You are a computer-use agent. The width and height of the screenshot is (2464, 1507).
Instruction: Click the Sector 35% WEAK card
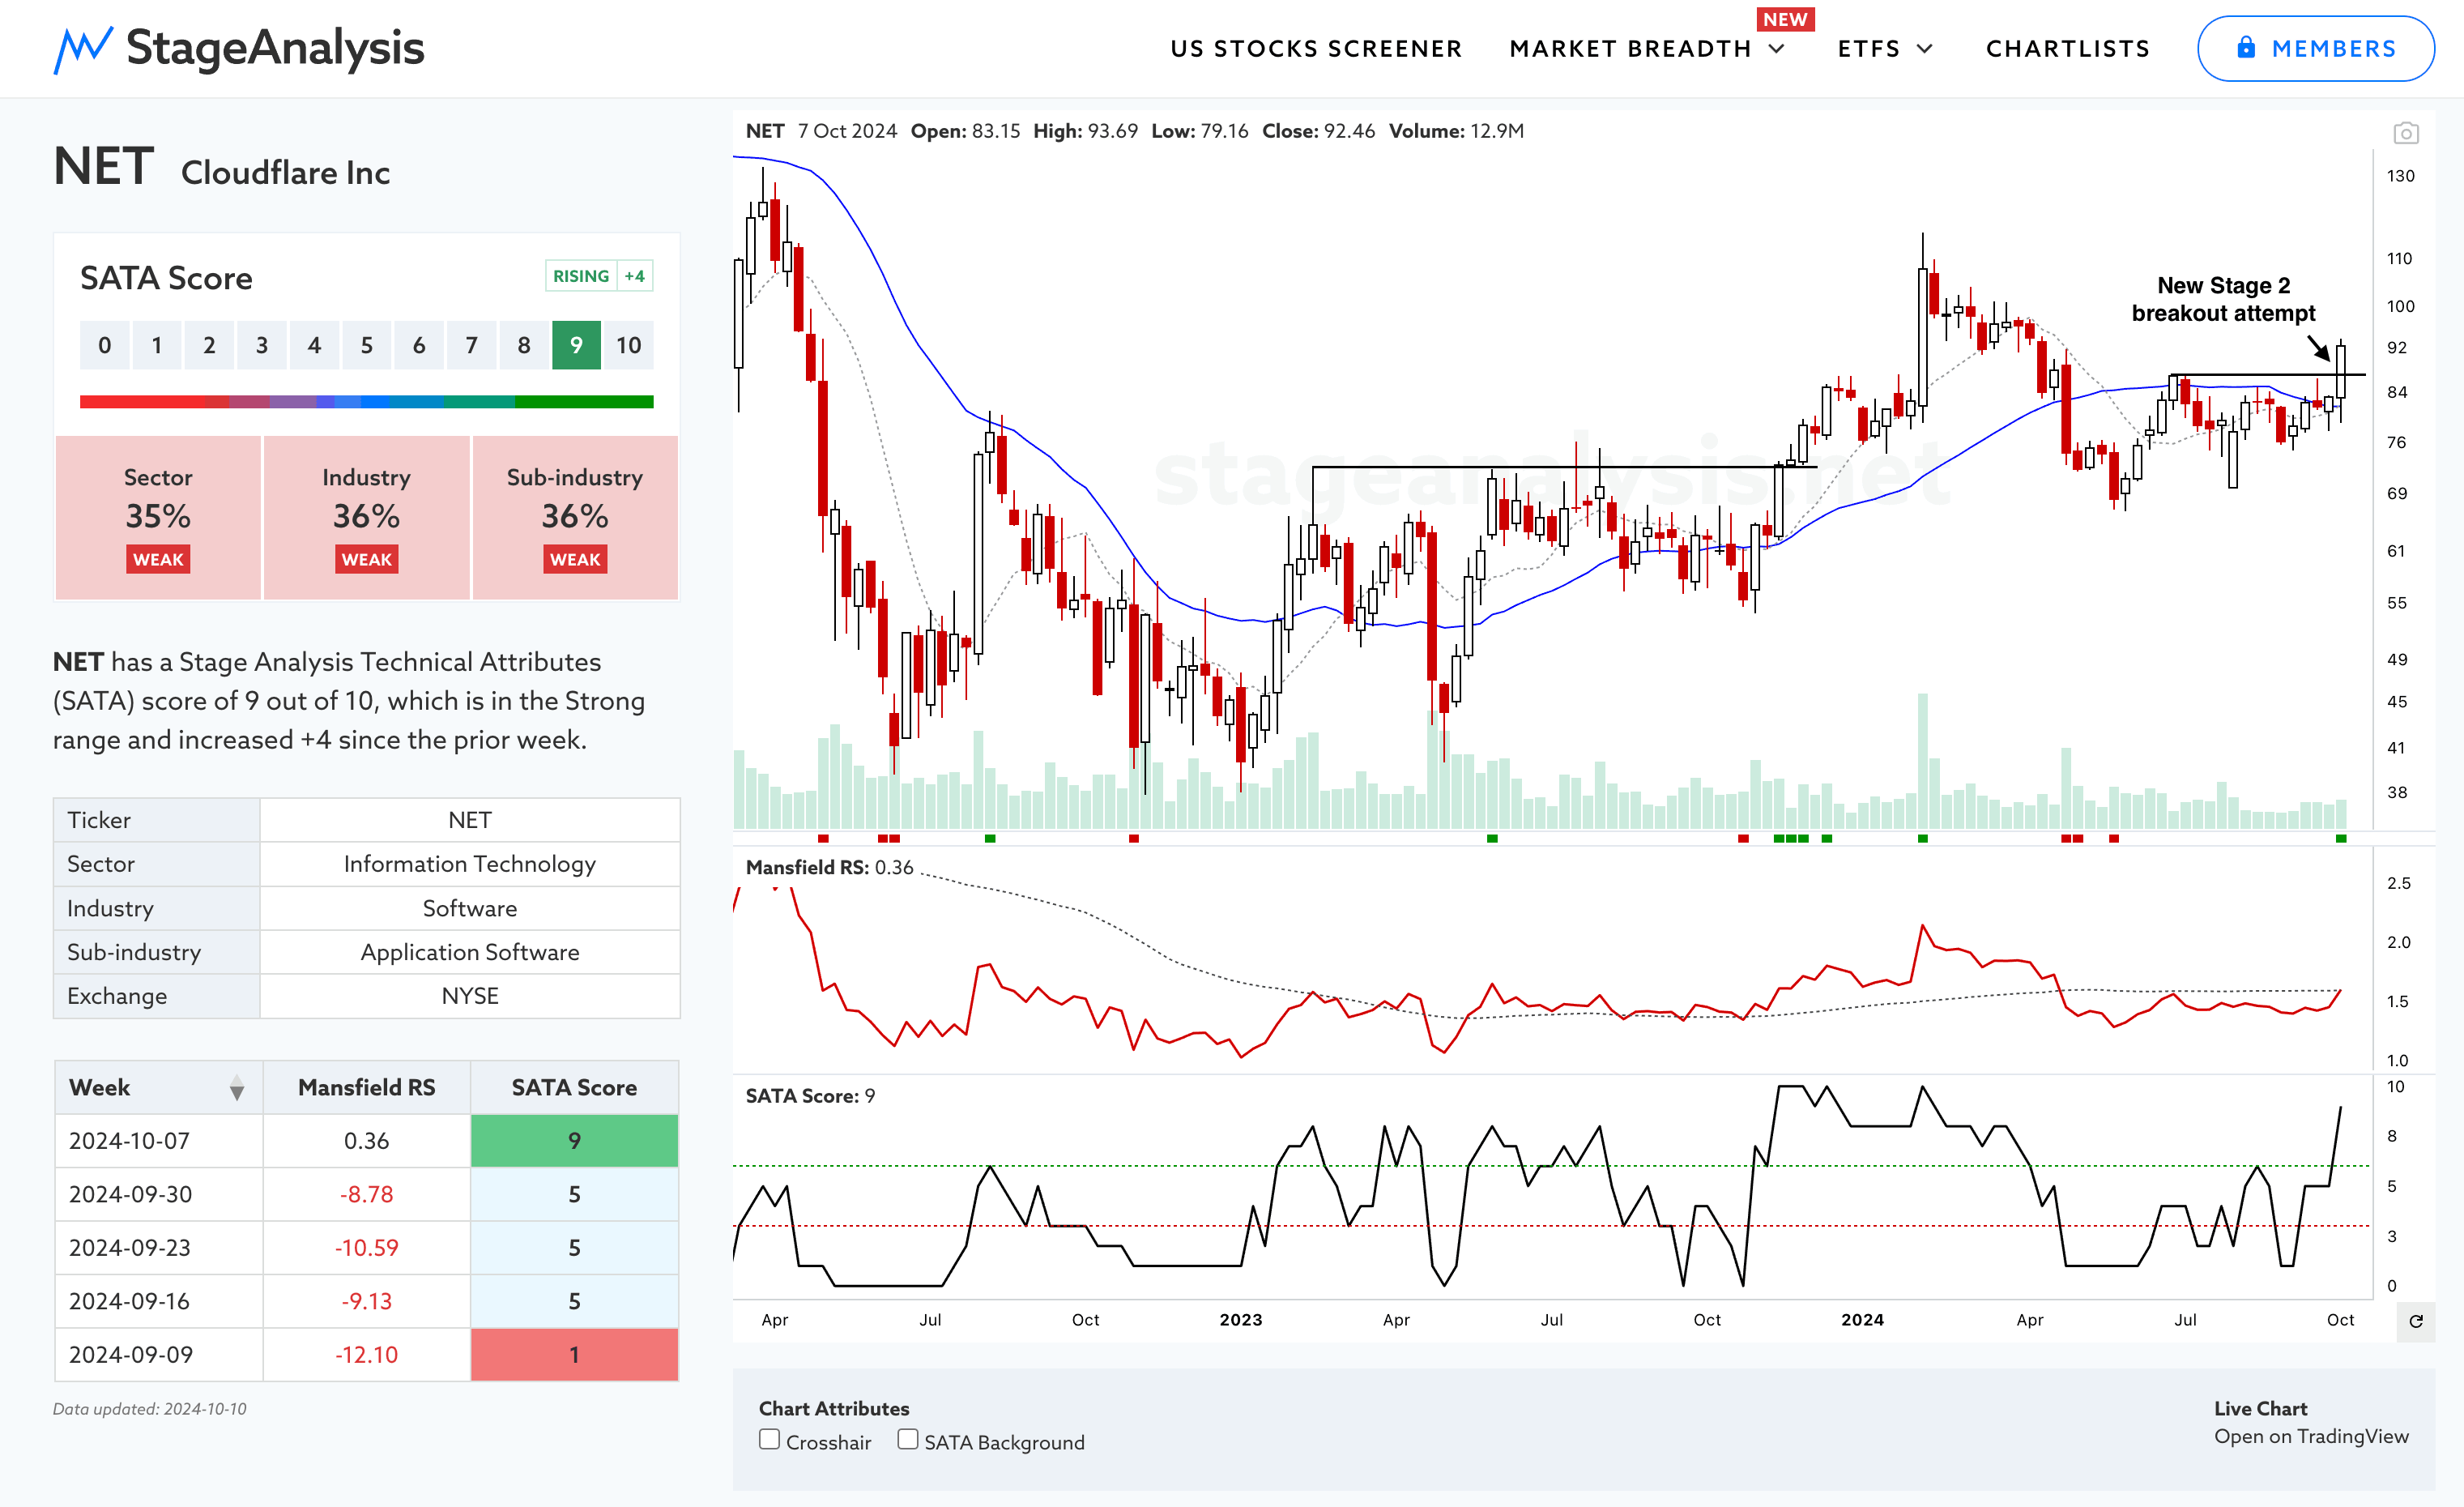click(x=158, y=517)
